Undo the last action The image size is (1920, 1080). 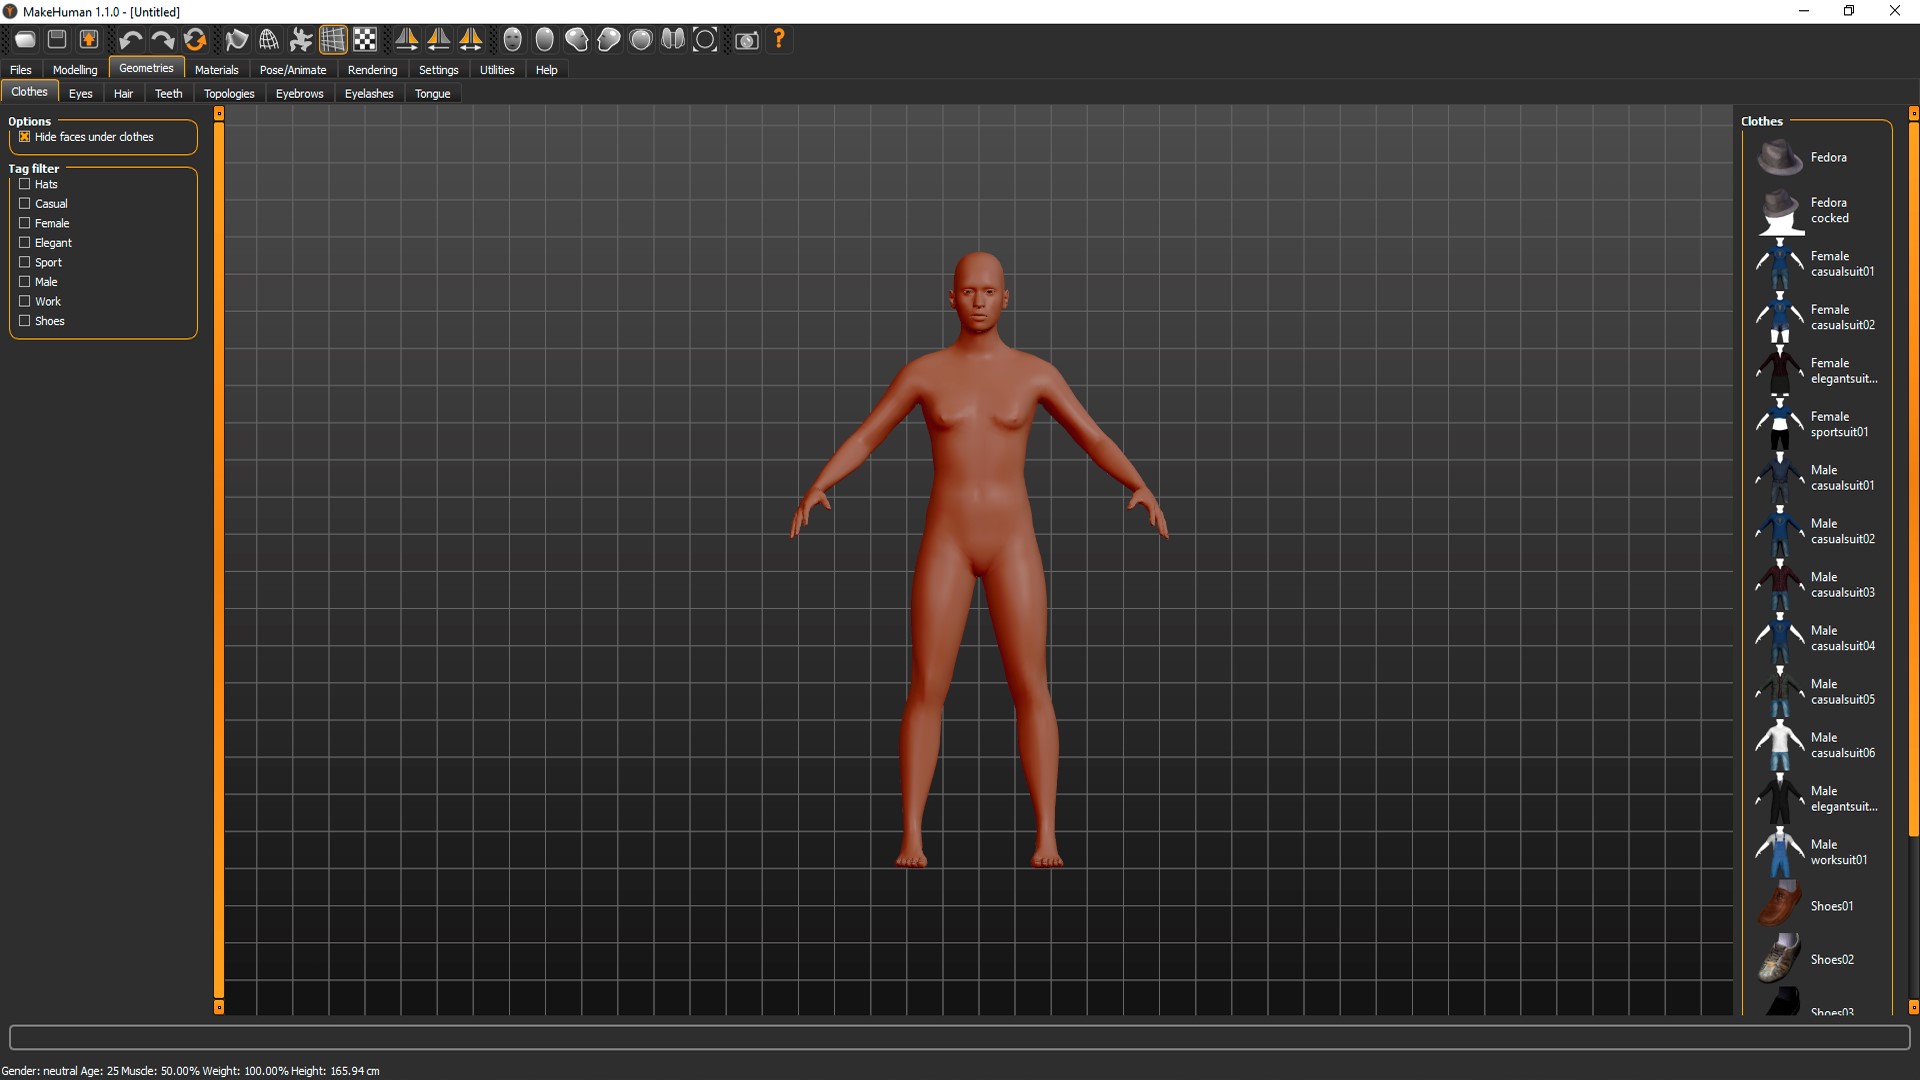pyautogui.click(x=130, y=40)
